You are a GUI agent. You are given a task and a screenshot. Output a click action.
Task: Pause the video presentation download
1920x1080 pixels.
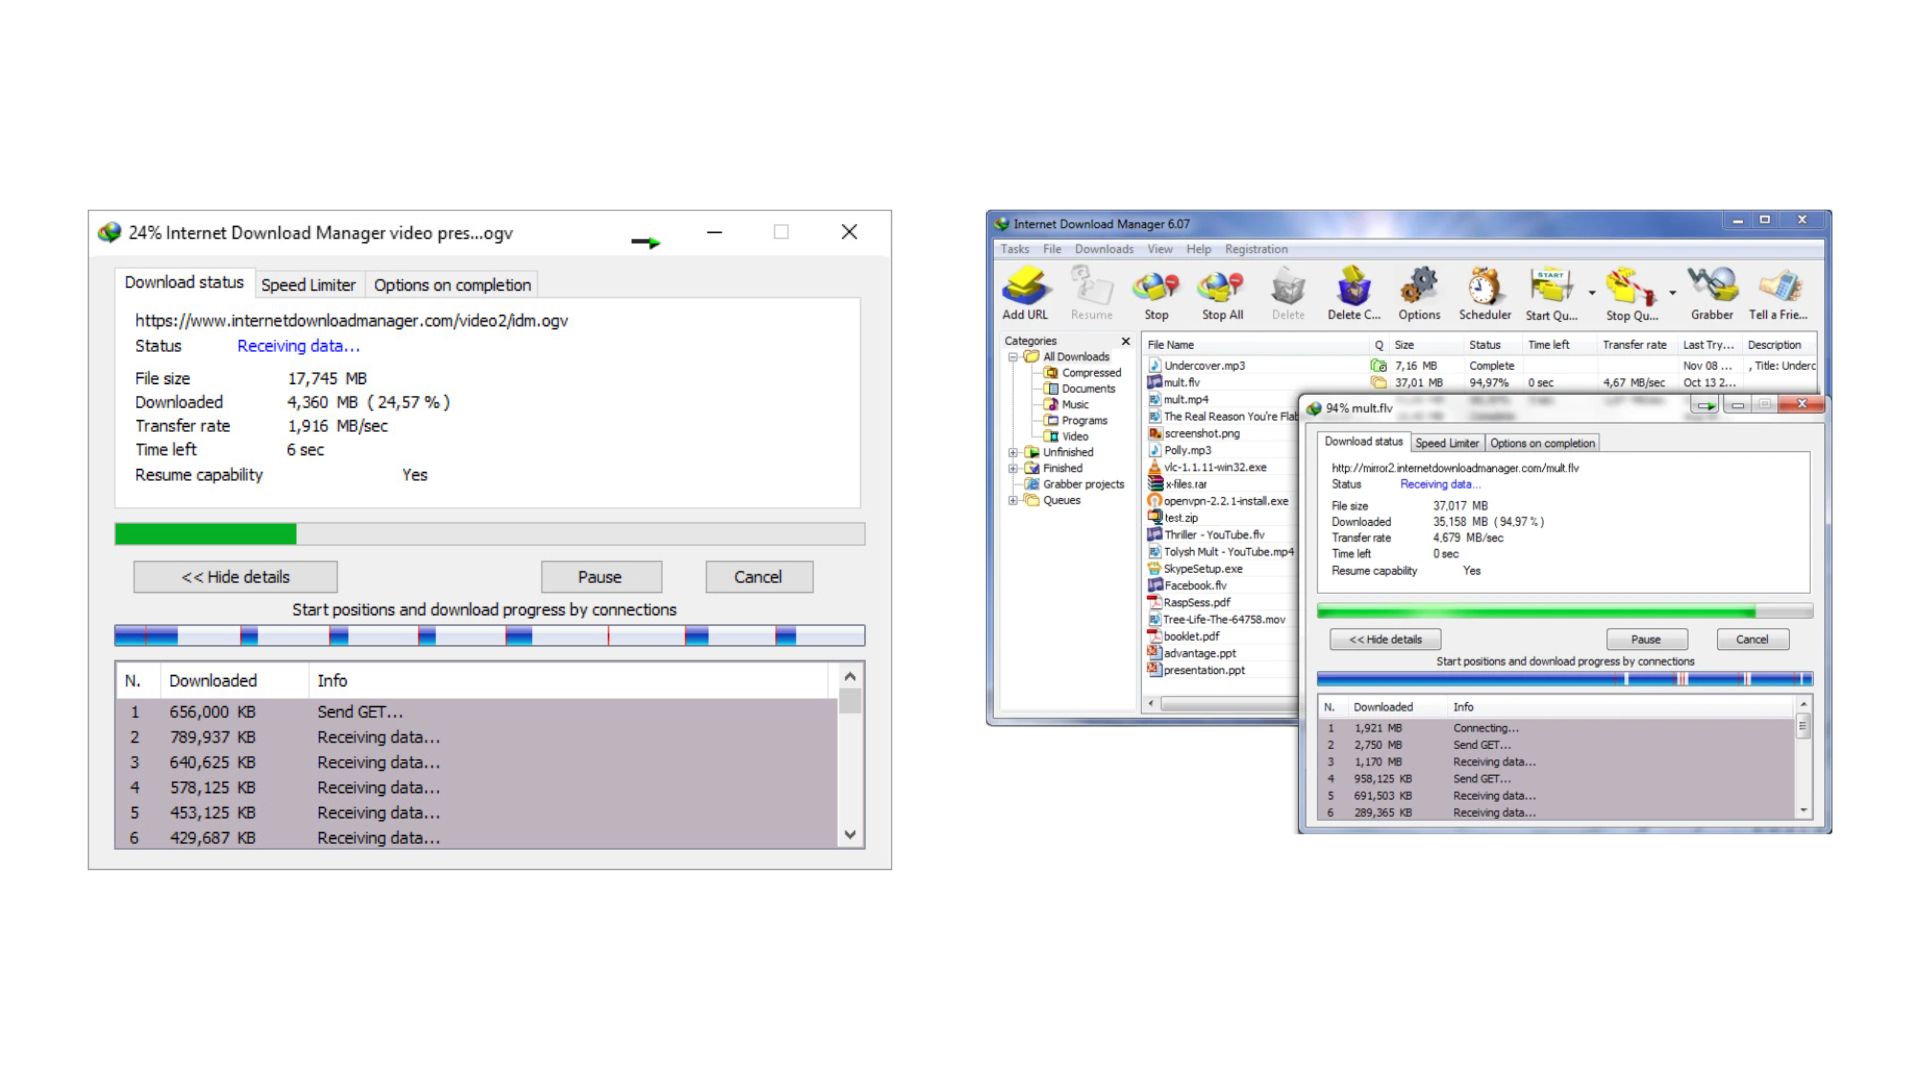(601, 576)
